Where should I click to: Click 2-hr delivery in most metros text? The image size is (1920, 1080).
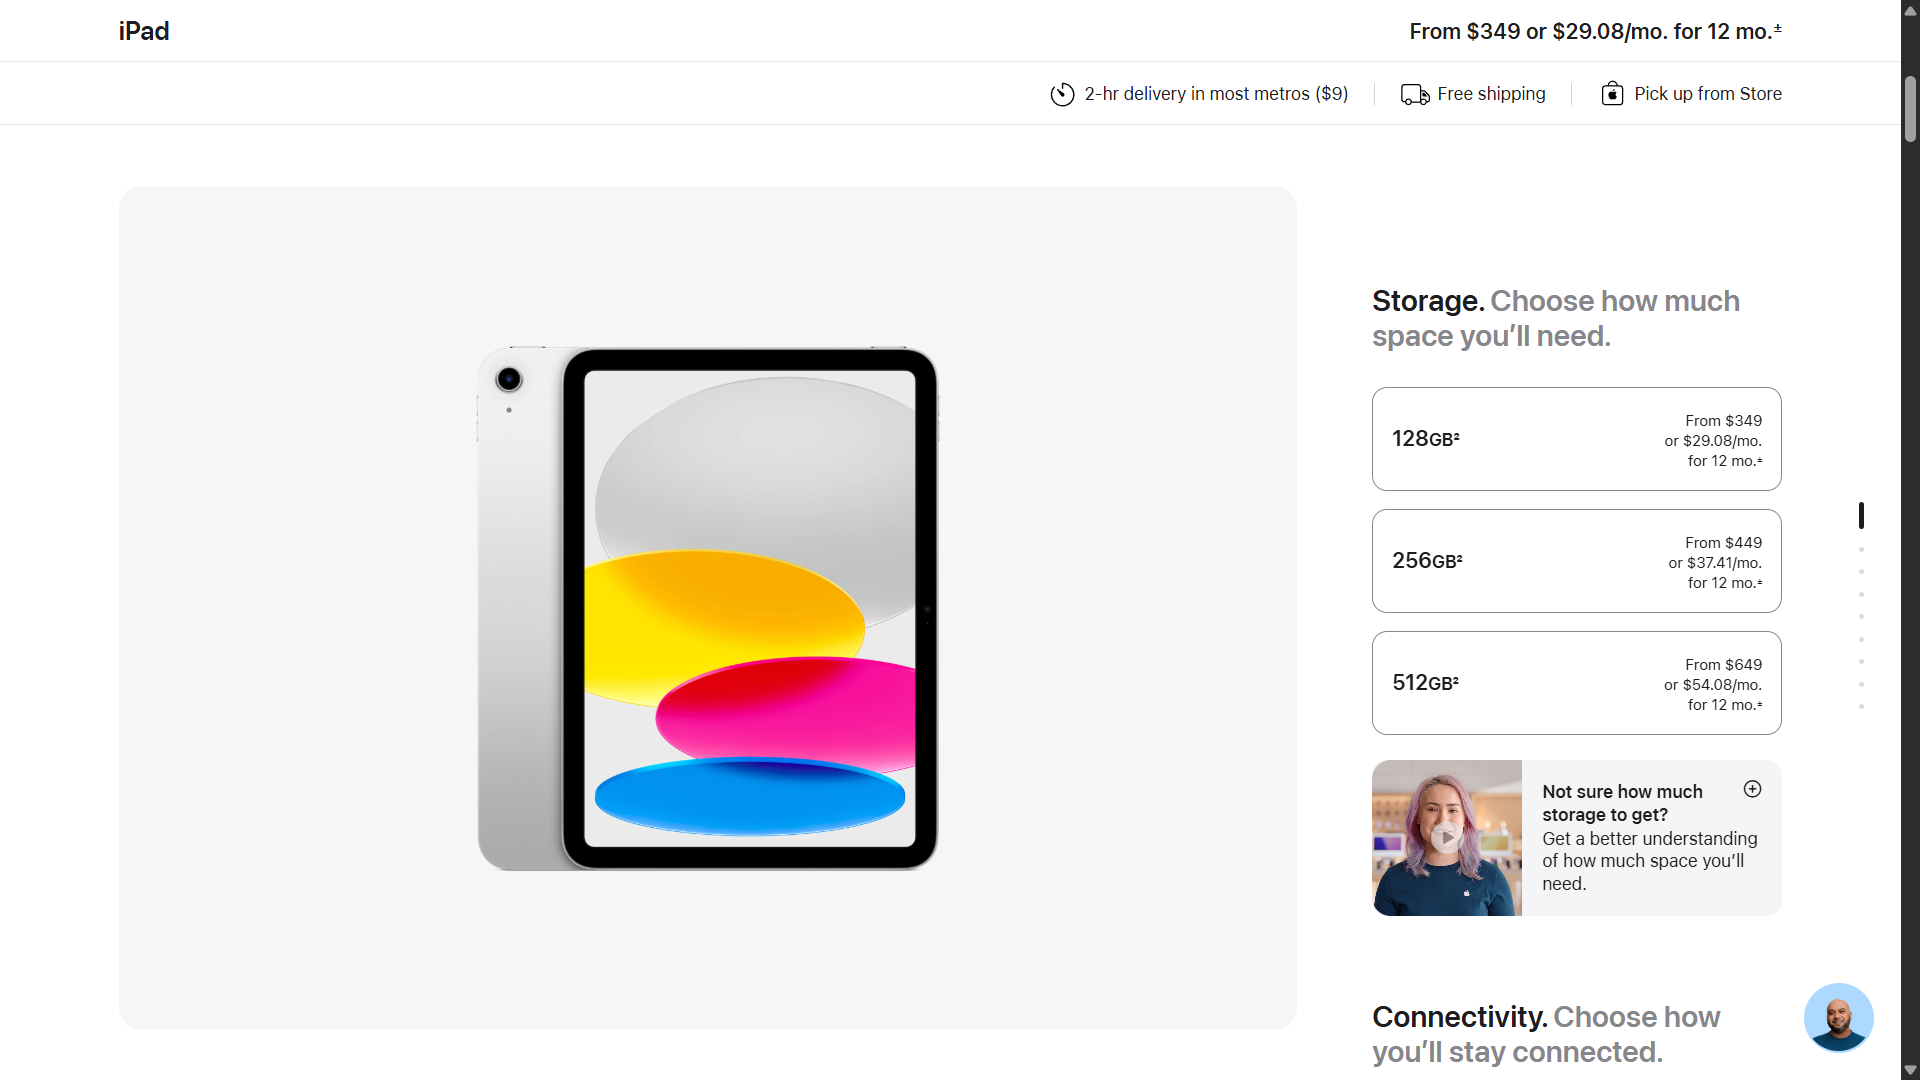pos(1216,93)
